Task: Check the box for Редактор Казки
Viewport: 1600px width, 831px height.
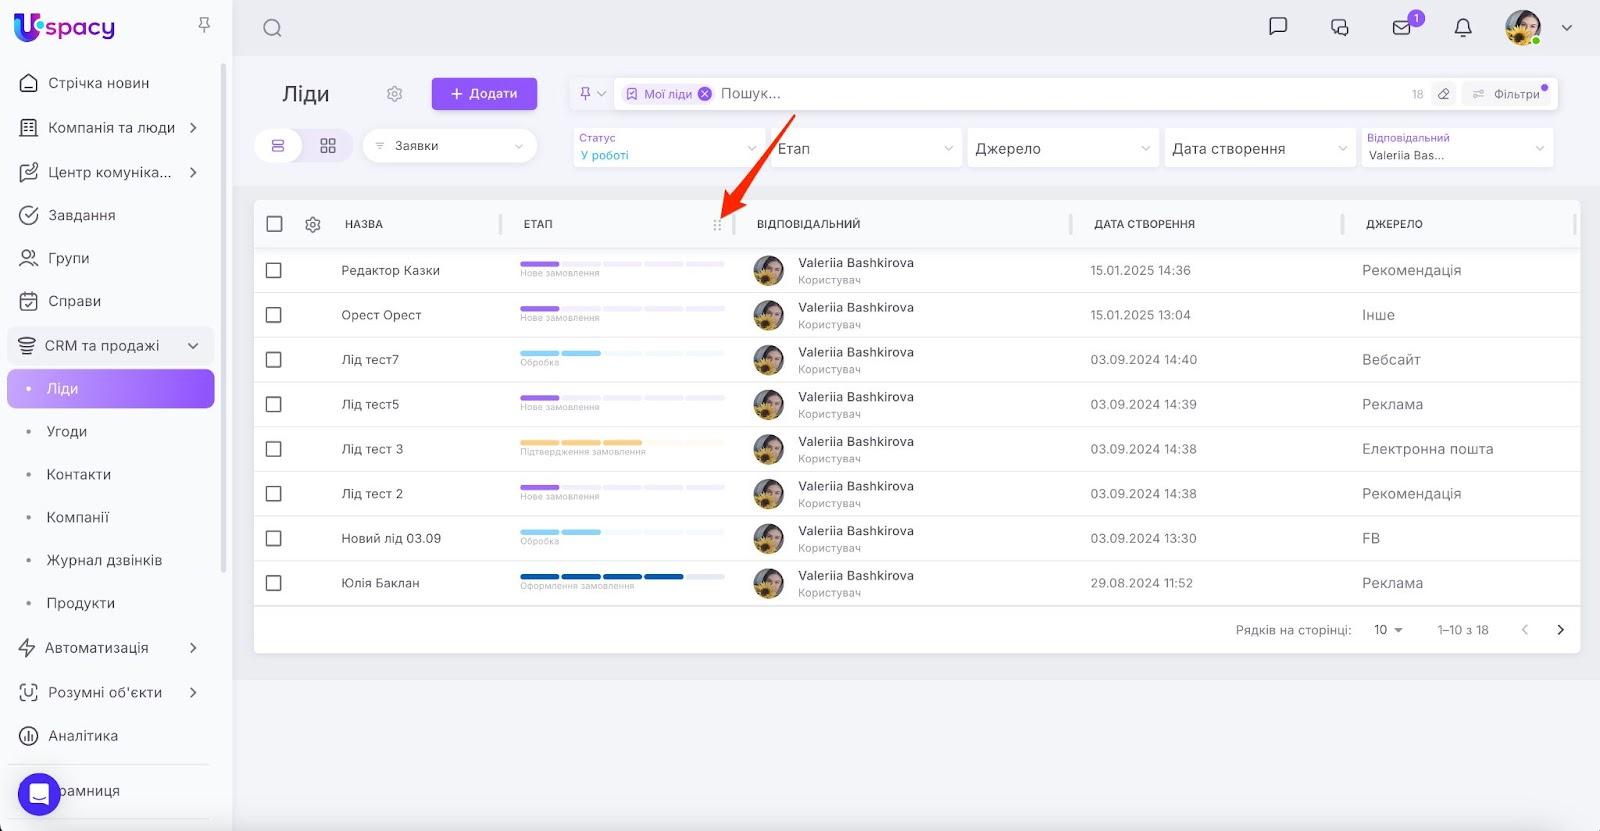Action: click(274, 271)
